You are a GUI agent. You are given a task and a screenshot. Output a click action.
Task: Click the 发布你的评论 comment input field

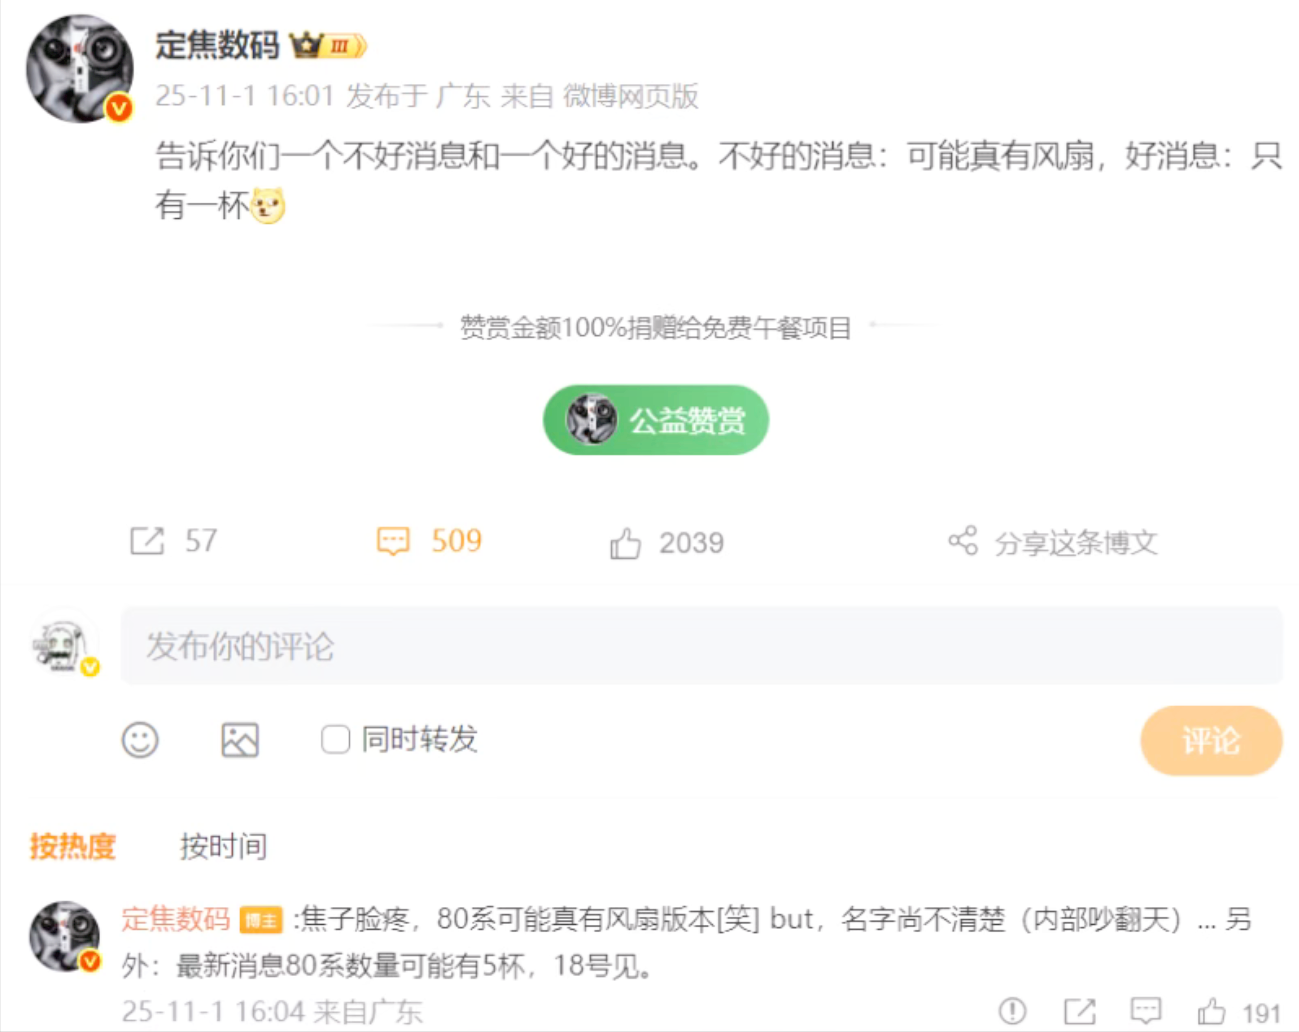pyautogui.click(x=701, y=646)
